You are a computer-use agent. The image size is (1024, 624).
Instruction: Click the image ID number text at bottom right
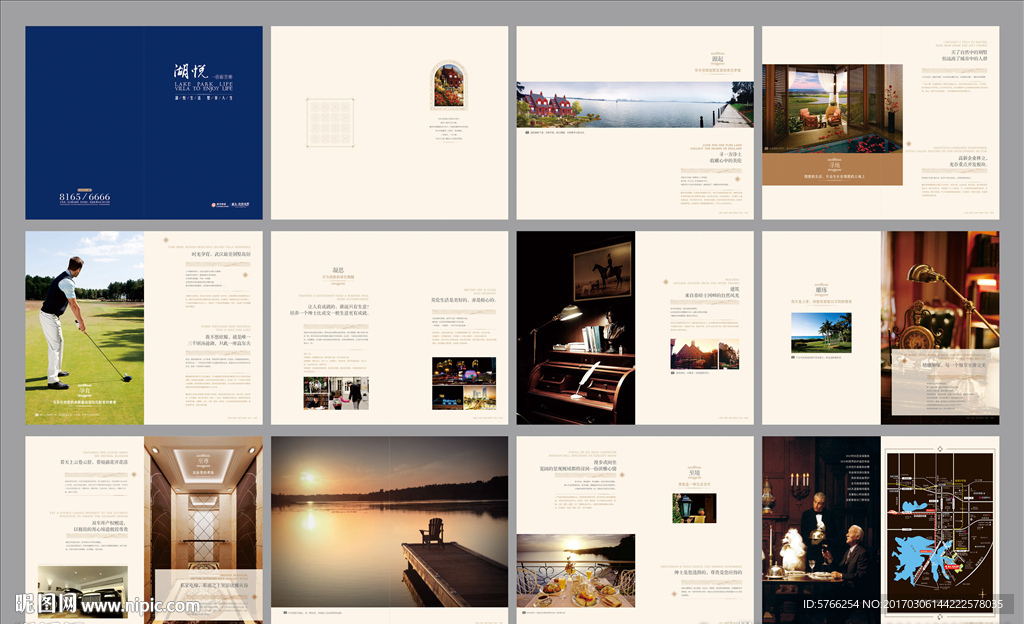click(x=903, y=604)
